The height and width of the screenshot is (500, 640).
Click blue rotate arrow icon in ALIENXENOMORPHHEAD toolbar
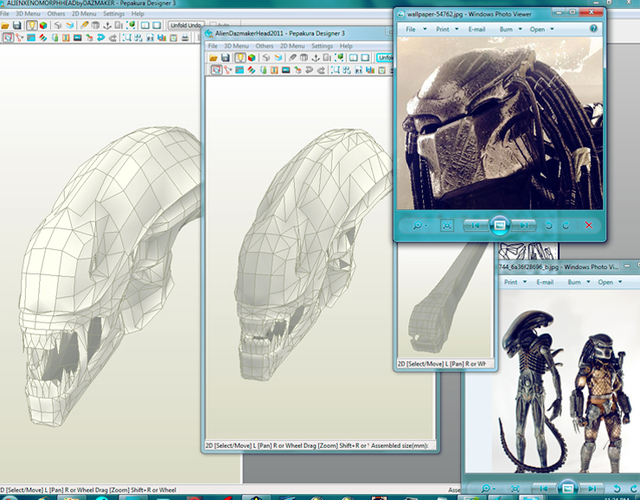(101, 38)
